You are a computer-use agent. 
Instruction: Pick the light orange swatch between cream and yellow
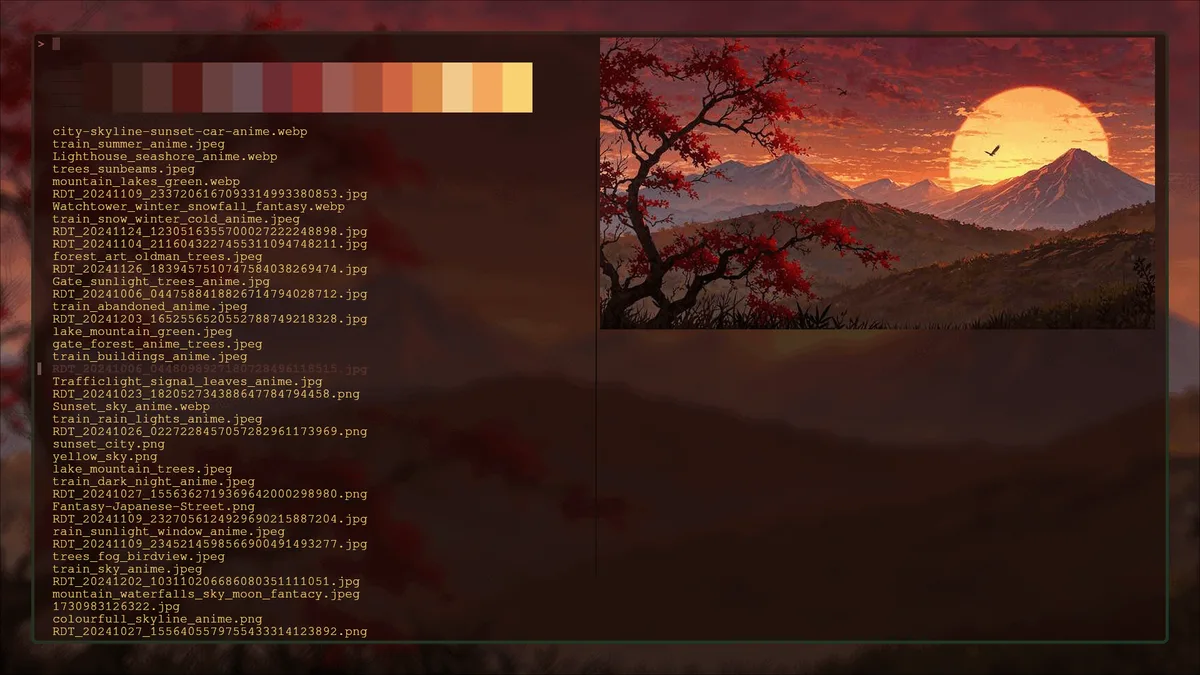point(488,87)
